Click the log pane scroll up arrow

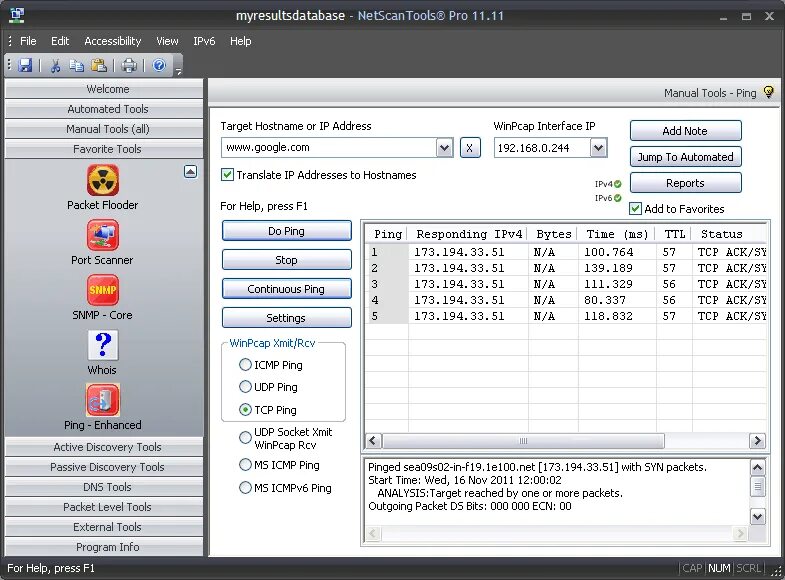[x=757, y=468]
